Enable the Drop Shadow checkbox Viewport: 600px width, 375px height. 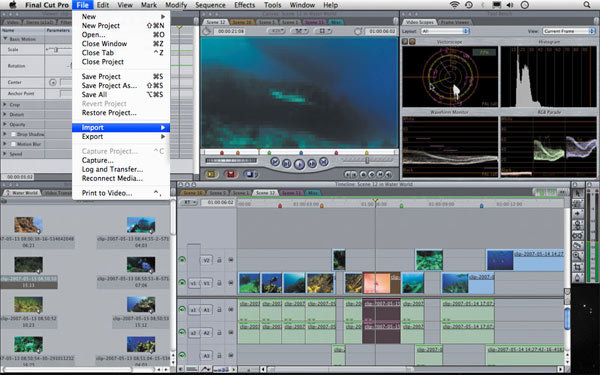(13, 134)
